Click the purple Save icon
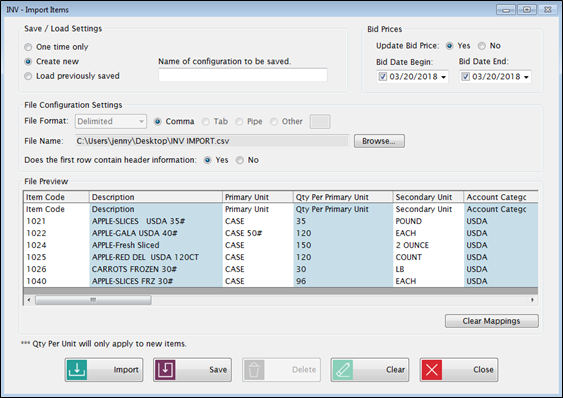563x398 pixels. [165, 370]
